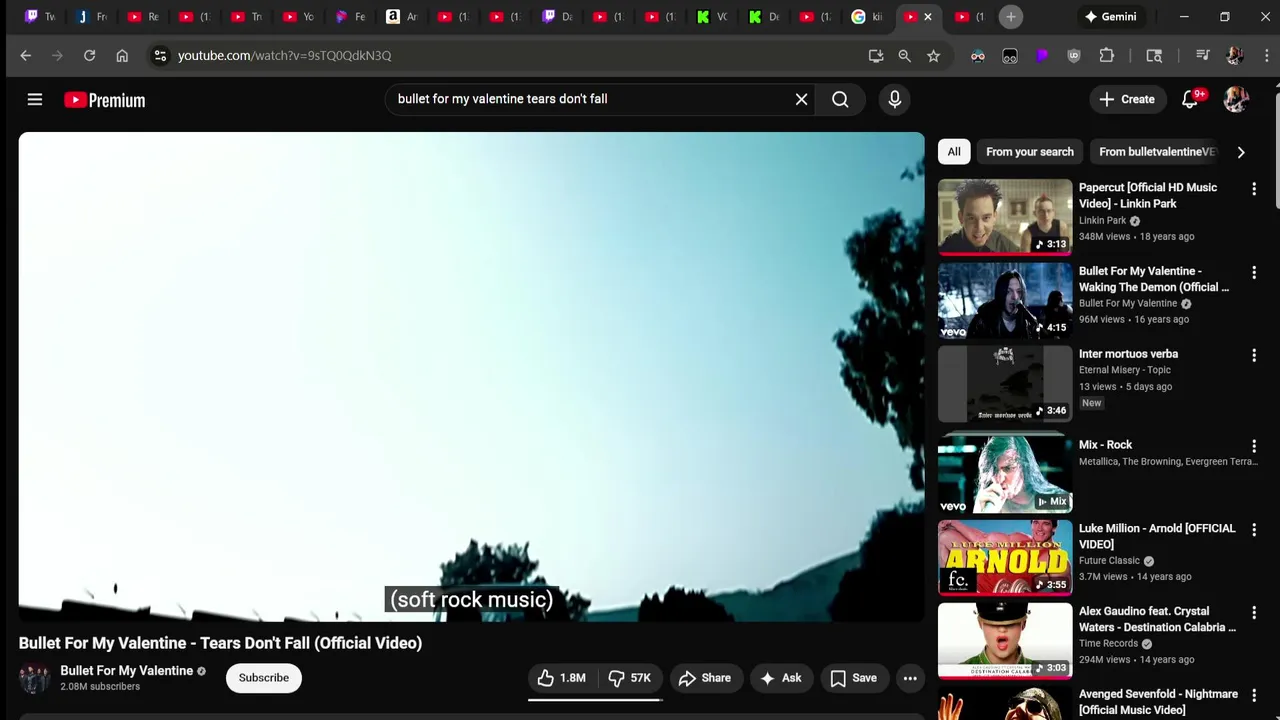The image size is (1280, 720).
Task: Click the address bar URL
Action: 284,56
